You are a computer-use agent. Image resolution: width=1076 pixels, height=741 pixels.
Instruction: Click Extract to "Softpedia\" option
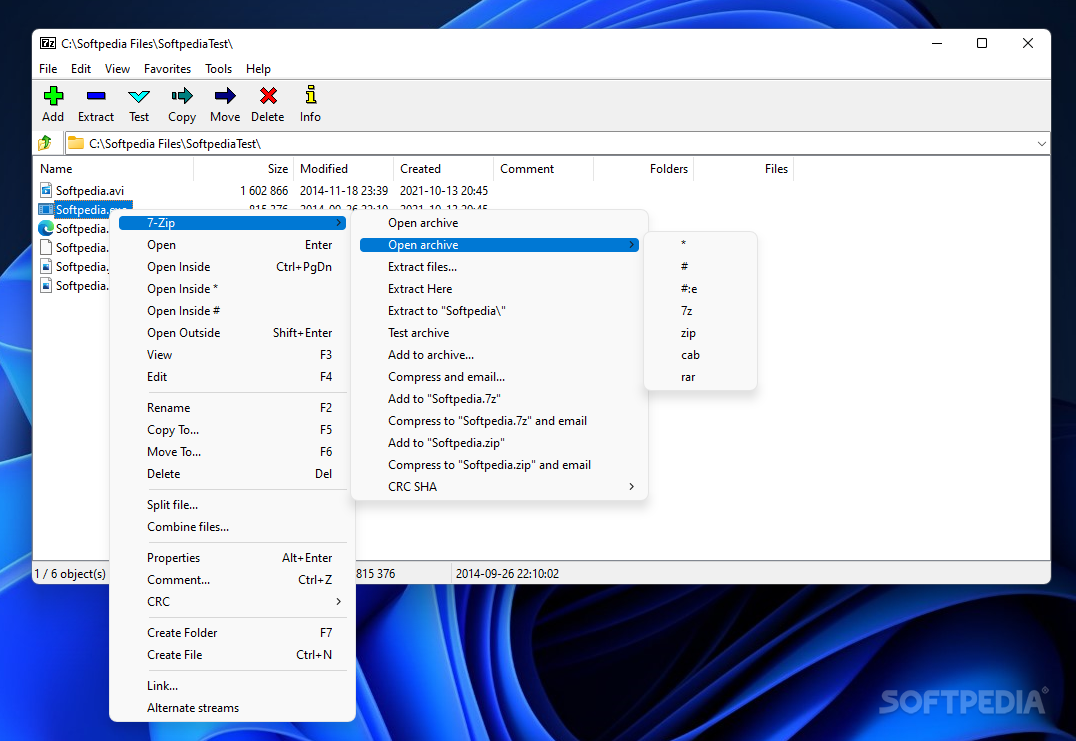click(499, 311)
